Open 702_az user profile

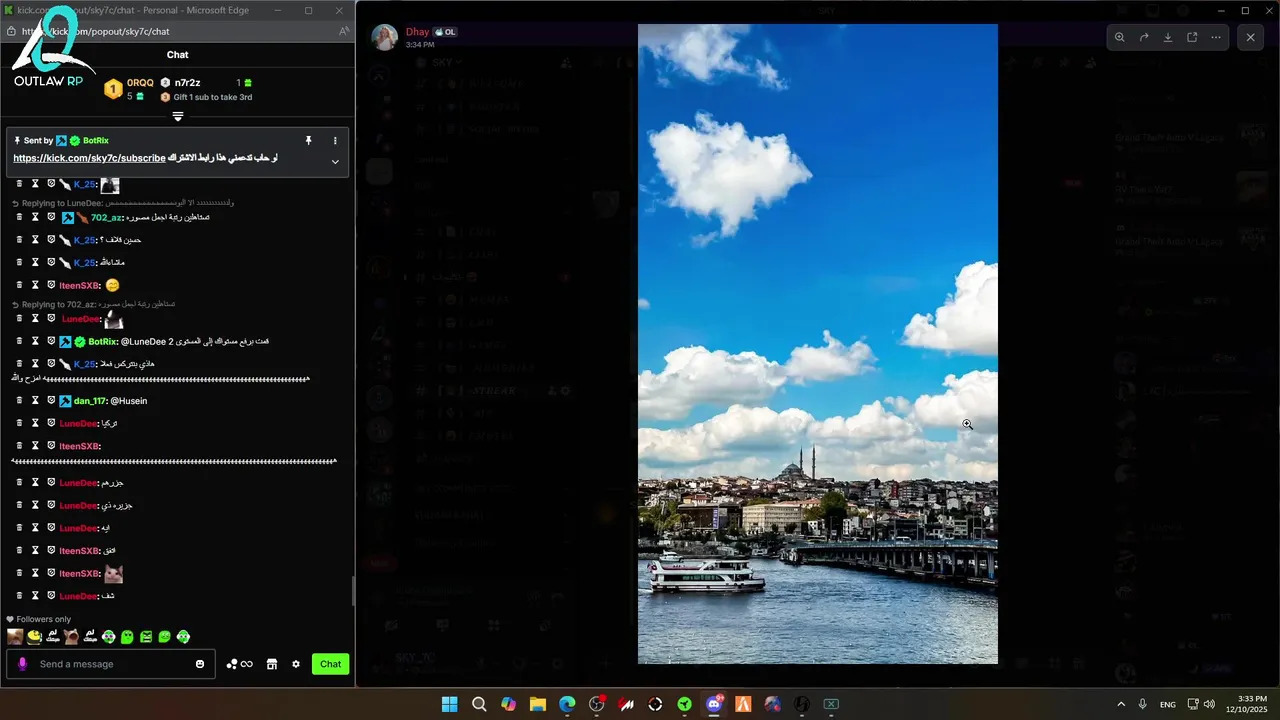(106, 217)
